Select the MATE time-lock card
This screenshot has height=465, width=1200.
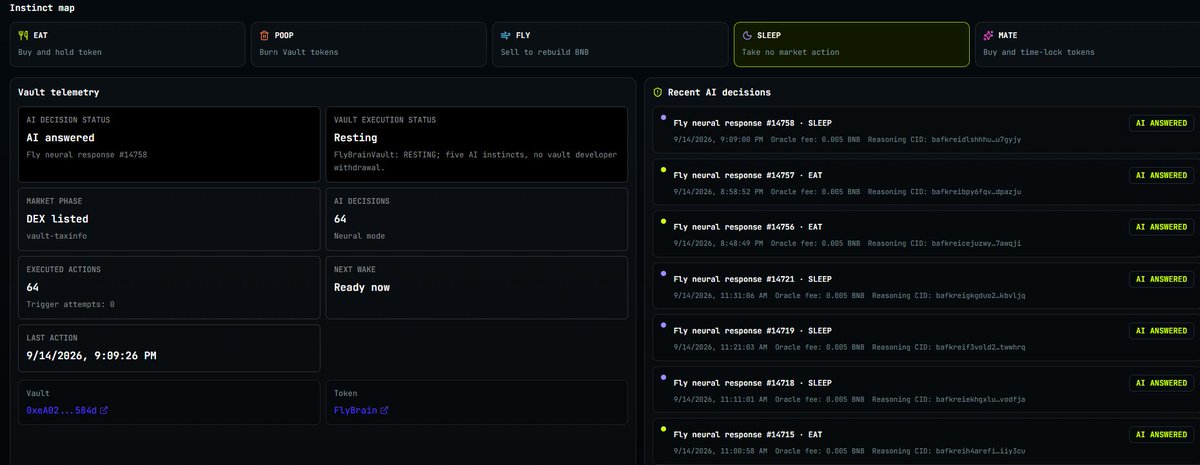coord(1088,44)
